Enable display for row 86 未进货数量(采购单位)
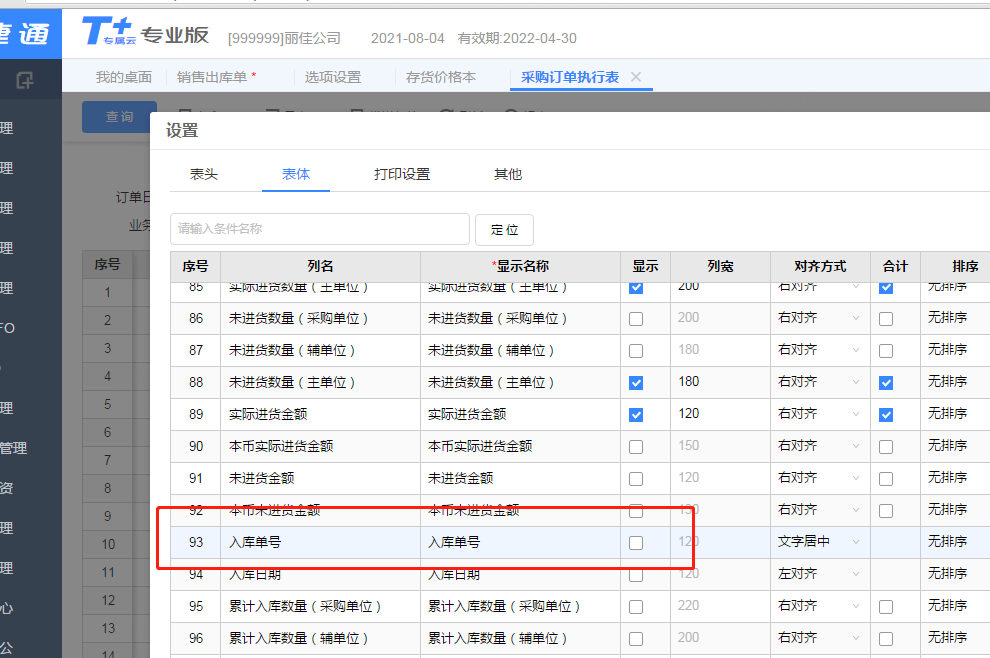This screenshot has height=658, width=990. 636,319
